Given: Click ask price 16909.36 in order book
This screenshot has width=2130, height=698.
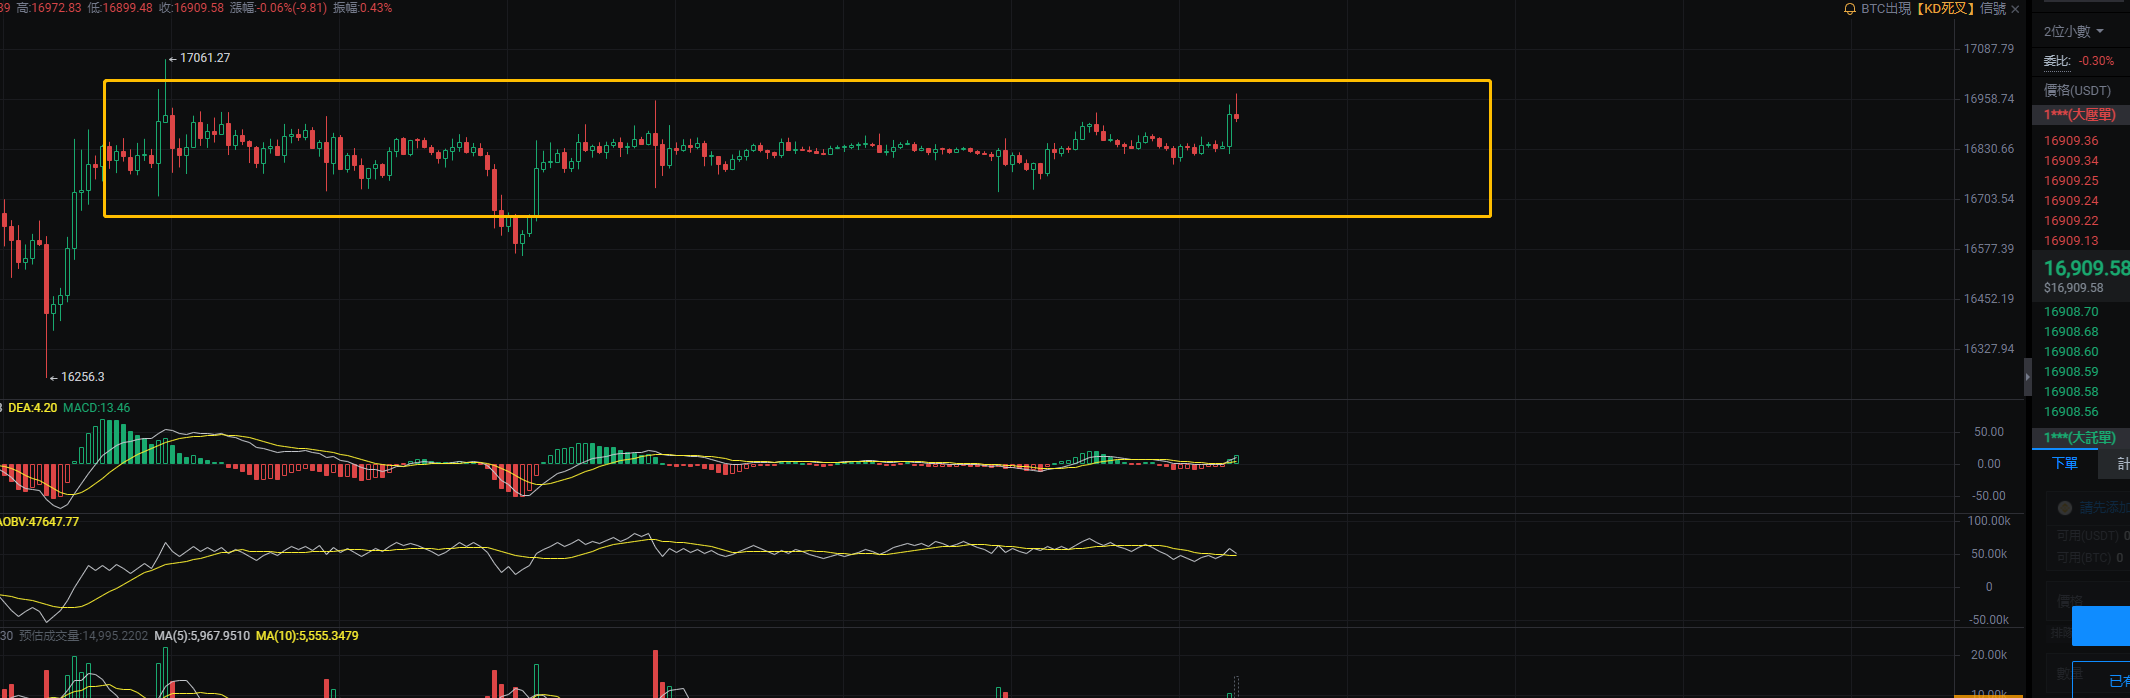Looking at the screenshot, I should (x=2071, y=141).
